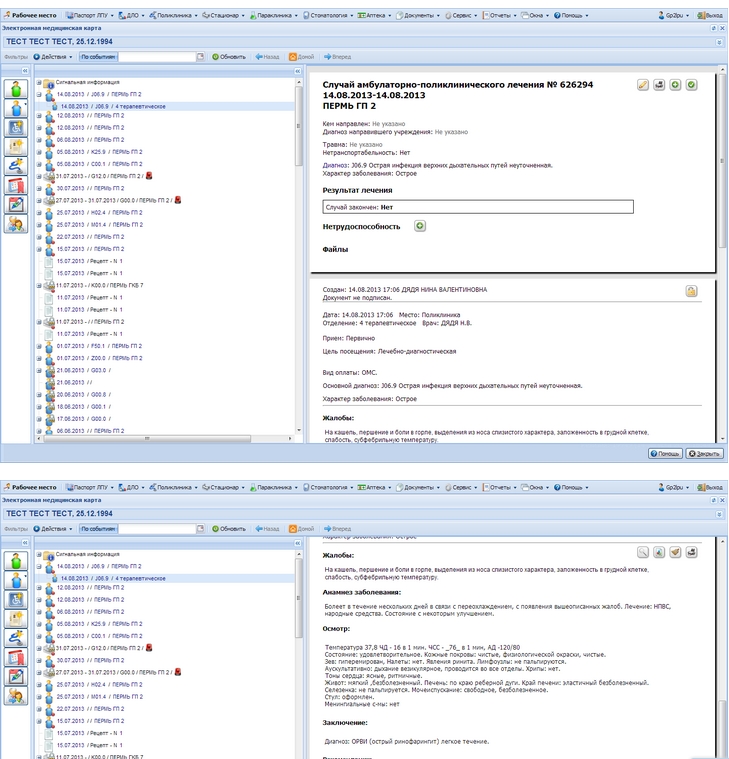Click red alarm icon on 31.07.2013 G12.0 row, top
The height and width of the screenshot is (759, 729).
149,176
